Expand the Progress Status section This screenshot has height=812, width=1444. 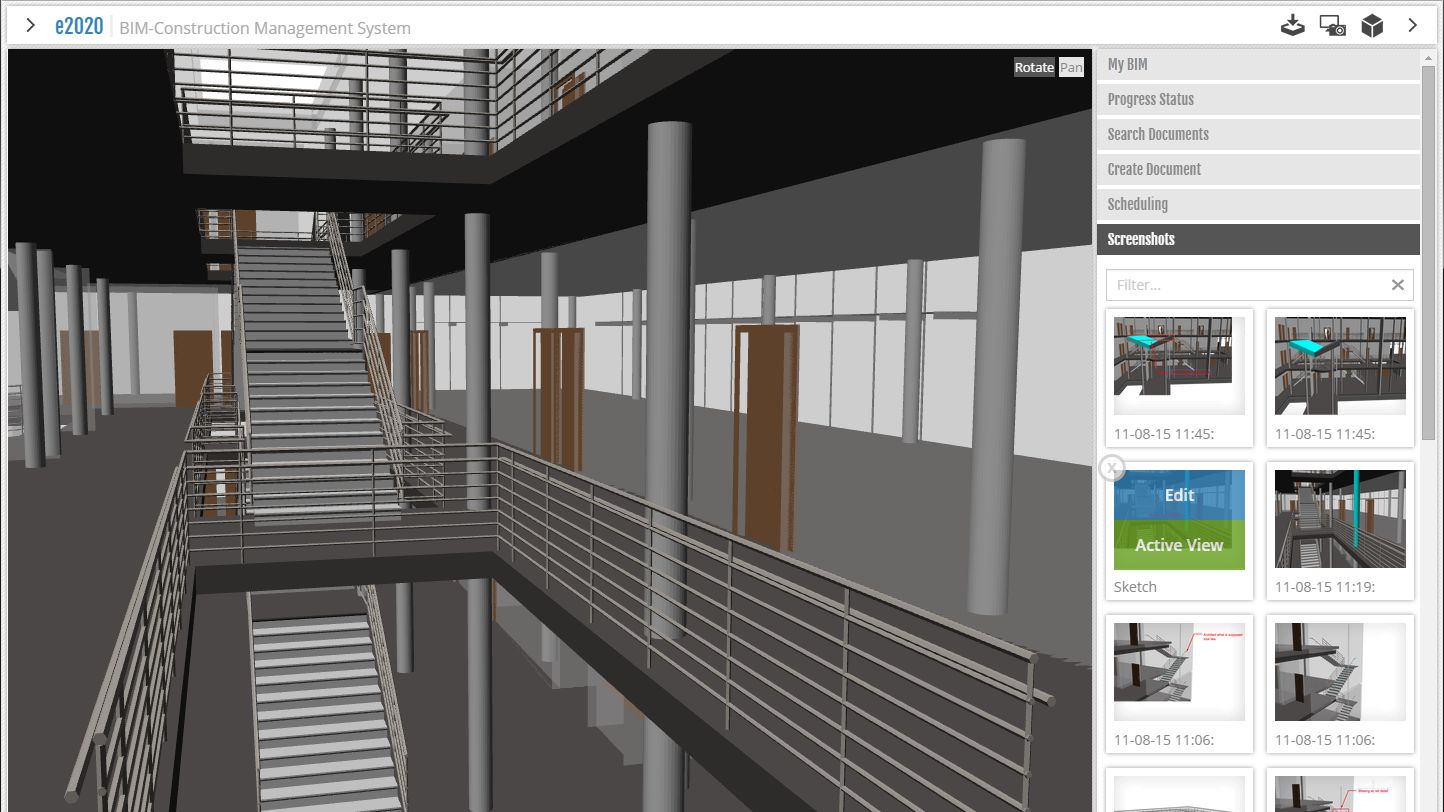click(1258, 99)
